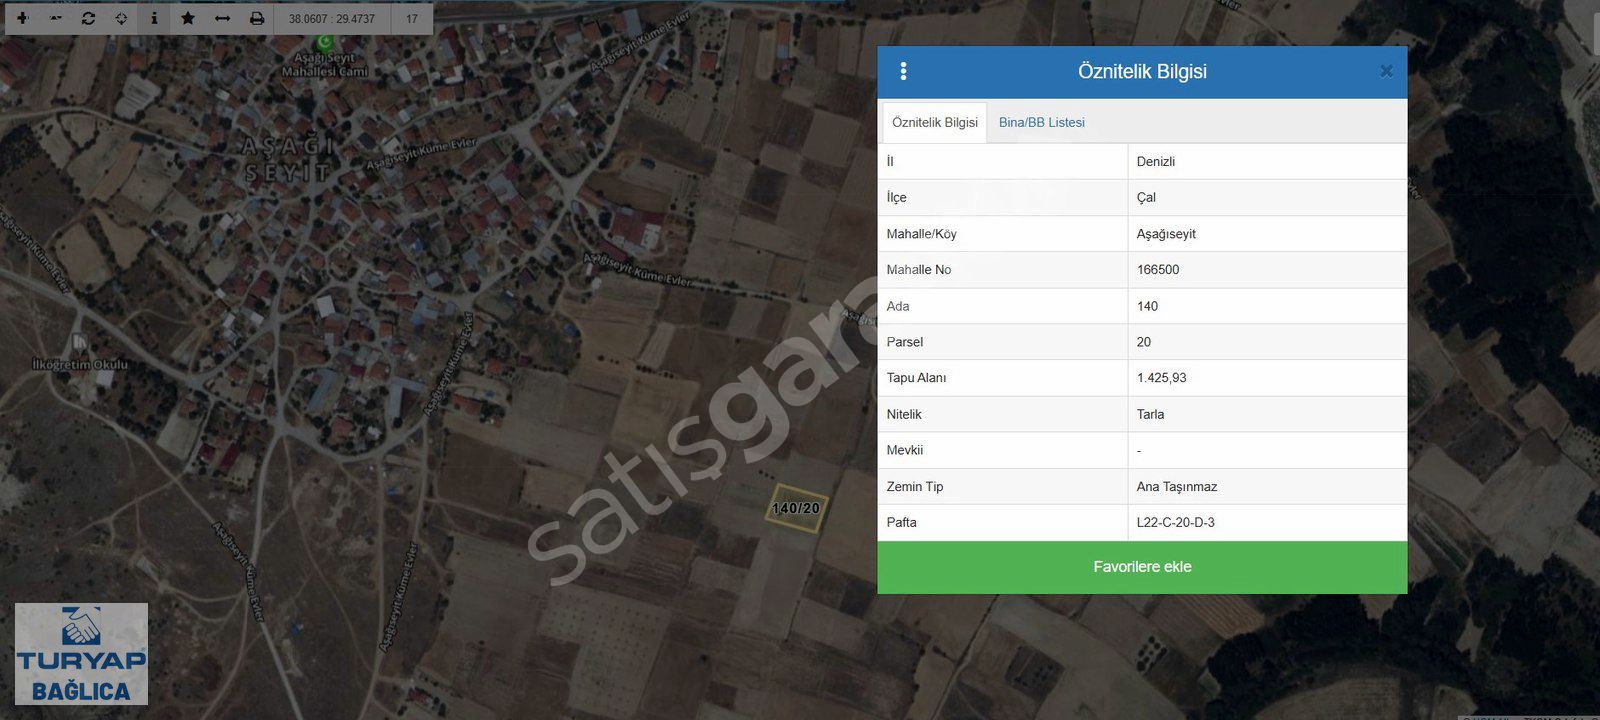
Task: Open the three-dot options menu
Action: (903, 72)
